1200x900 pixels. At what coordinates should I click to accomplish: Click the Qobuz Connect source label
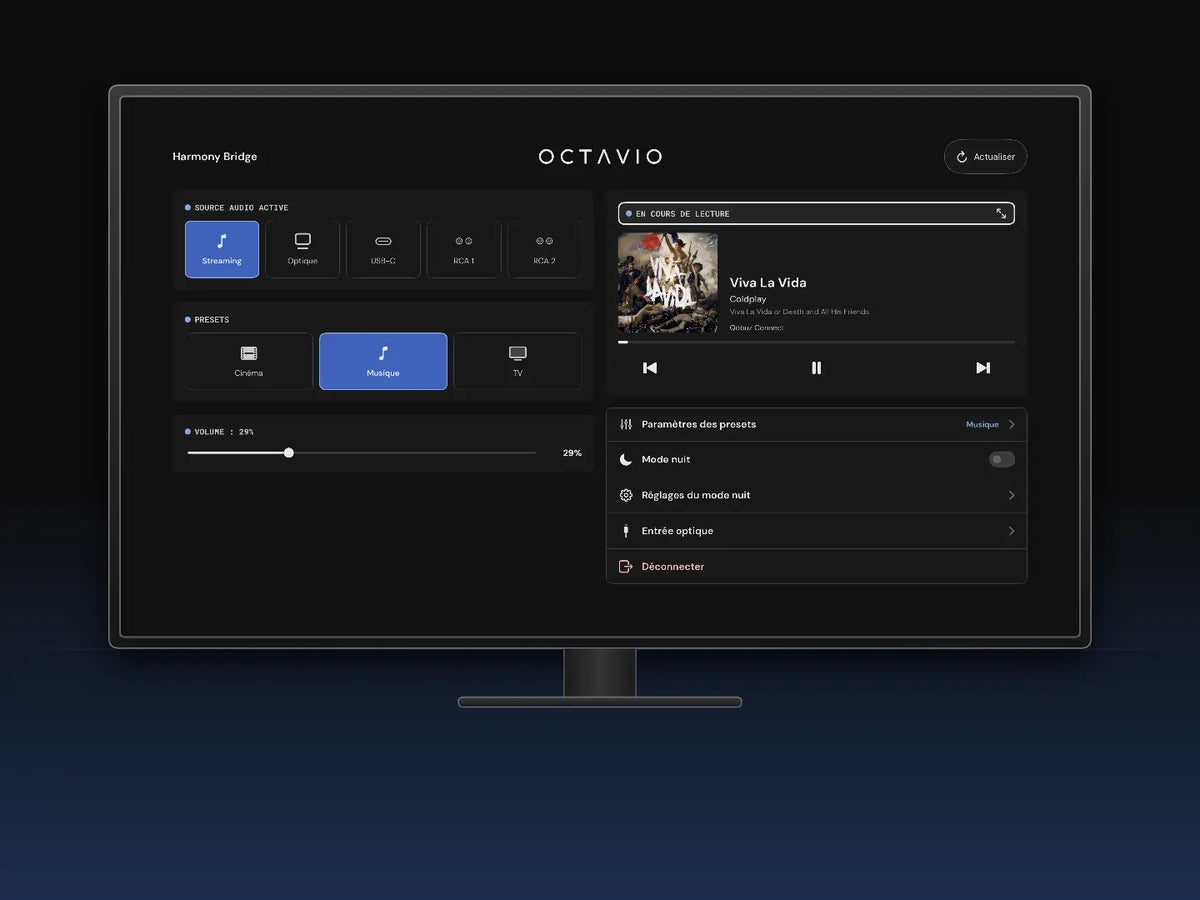757,327
